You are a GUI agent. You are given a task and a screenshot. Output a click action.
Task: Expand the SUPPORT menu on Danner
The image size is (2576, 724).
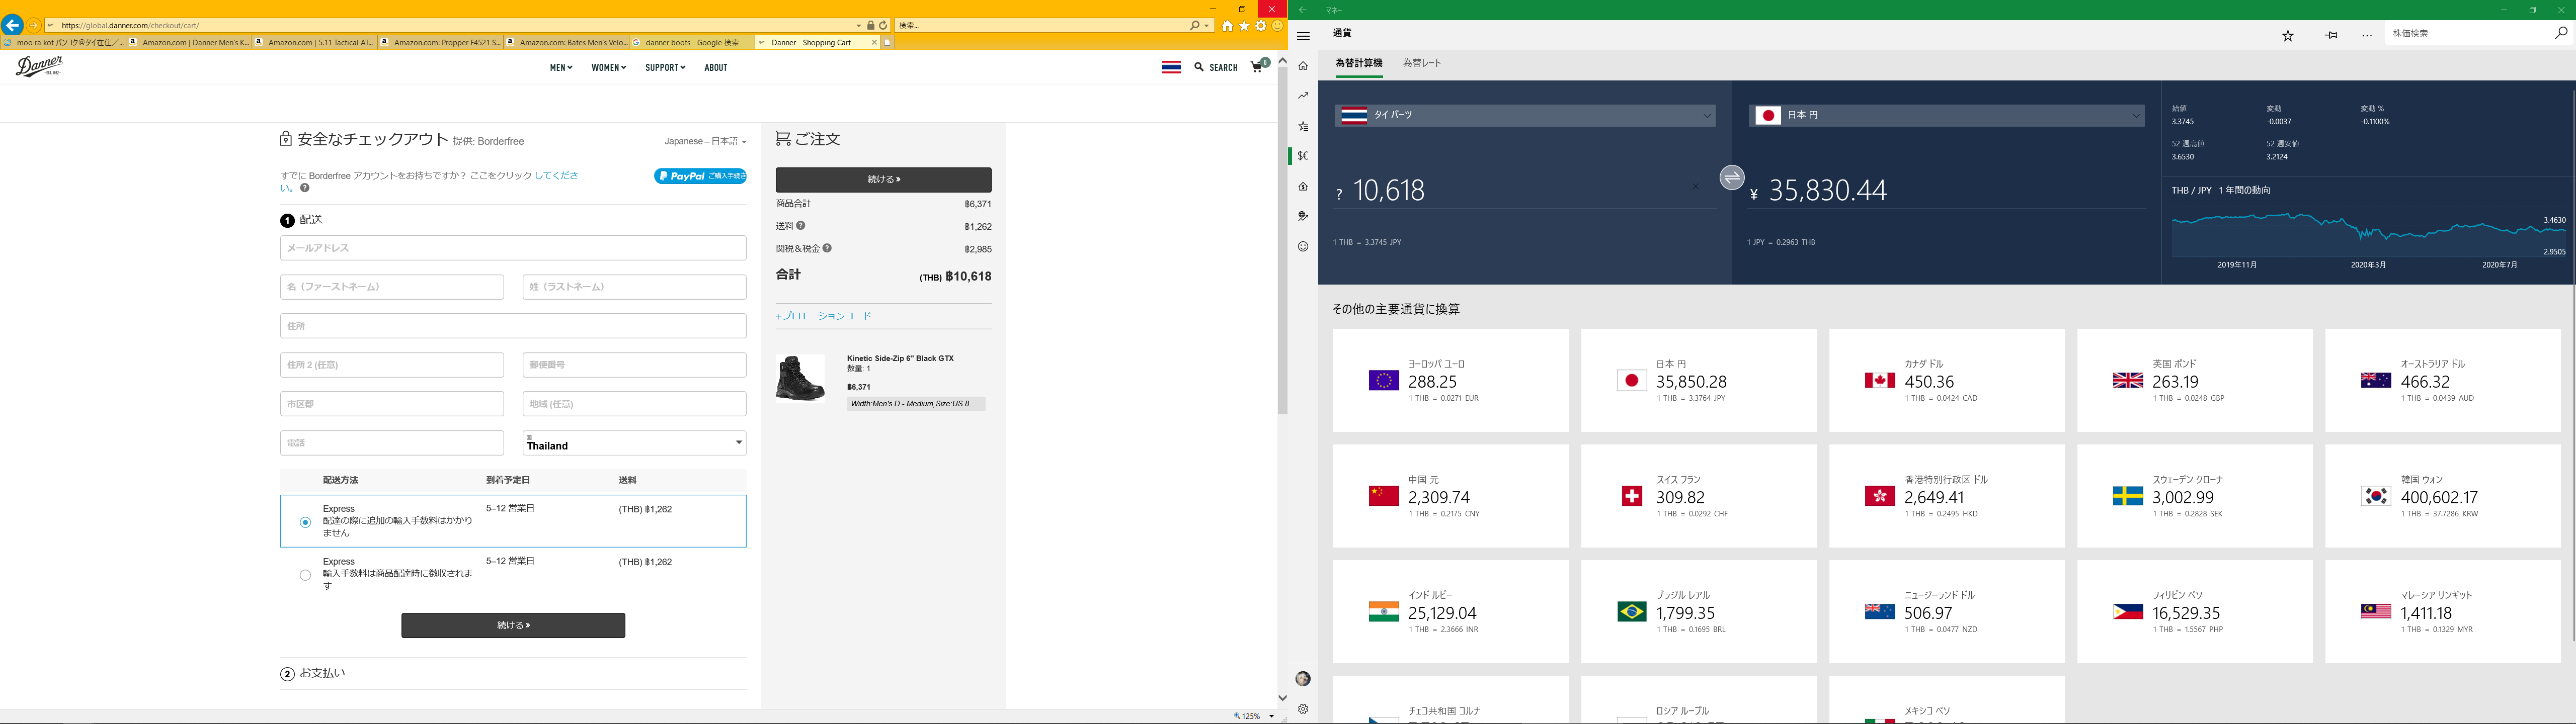665,67
